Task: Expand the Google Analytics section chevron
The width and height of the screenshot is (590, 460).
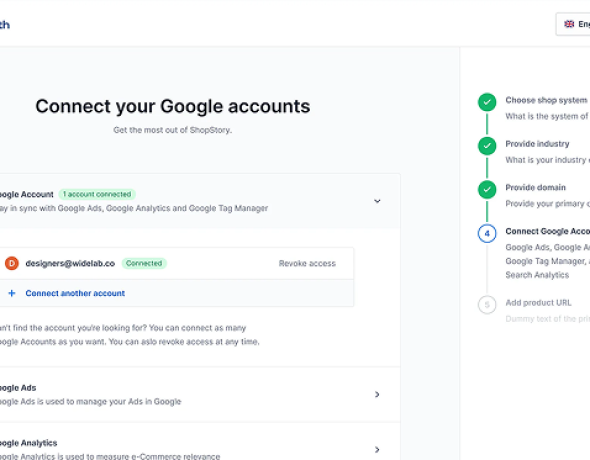Action: (x=377, y=449)
